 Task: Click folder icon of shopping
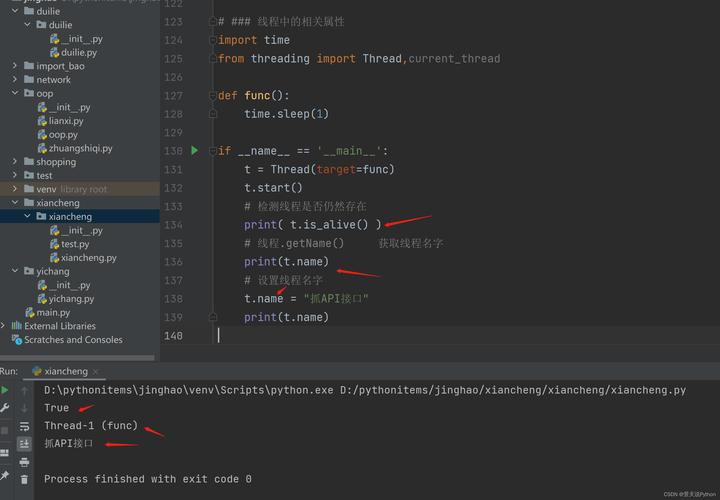pos(29,162)
